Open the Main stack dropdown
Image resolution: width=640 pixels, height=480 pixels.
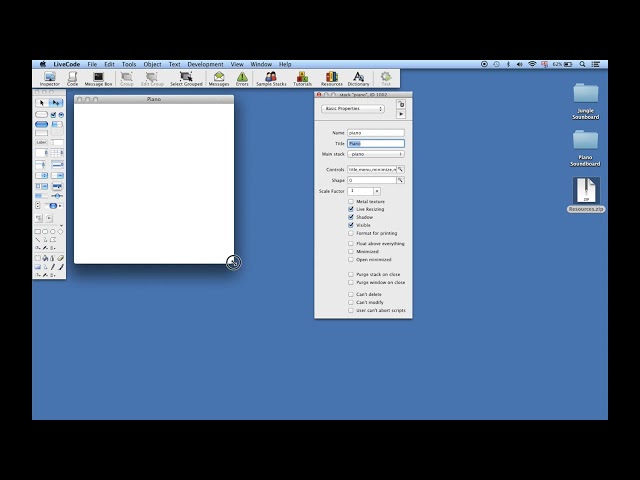[x=376, y=154]
